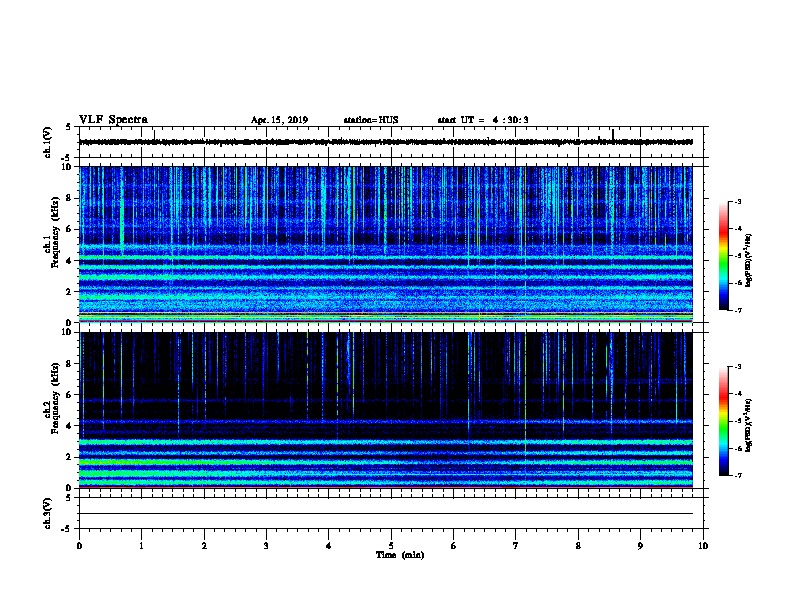Image resolution: width=792 pixels, height=612 pixels.
Task: Click the '0' tick on time axis
Action: click(79, 546)
